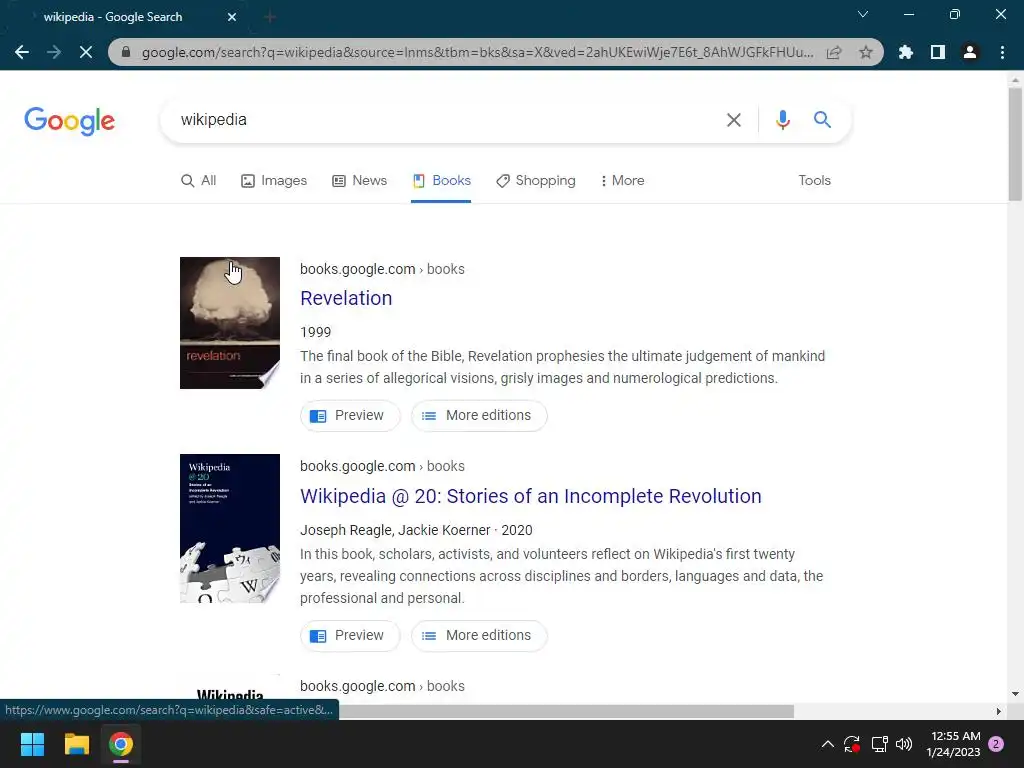Show hidden system tray icons
Screen dimensions: 1024x768
[x=827, y=744]
